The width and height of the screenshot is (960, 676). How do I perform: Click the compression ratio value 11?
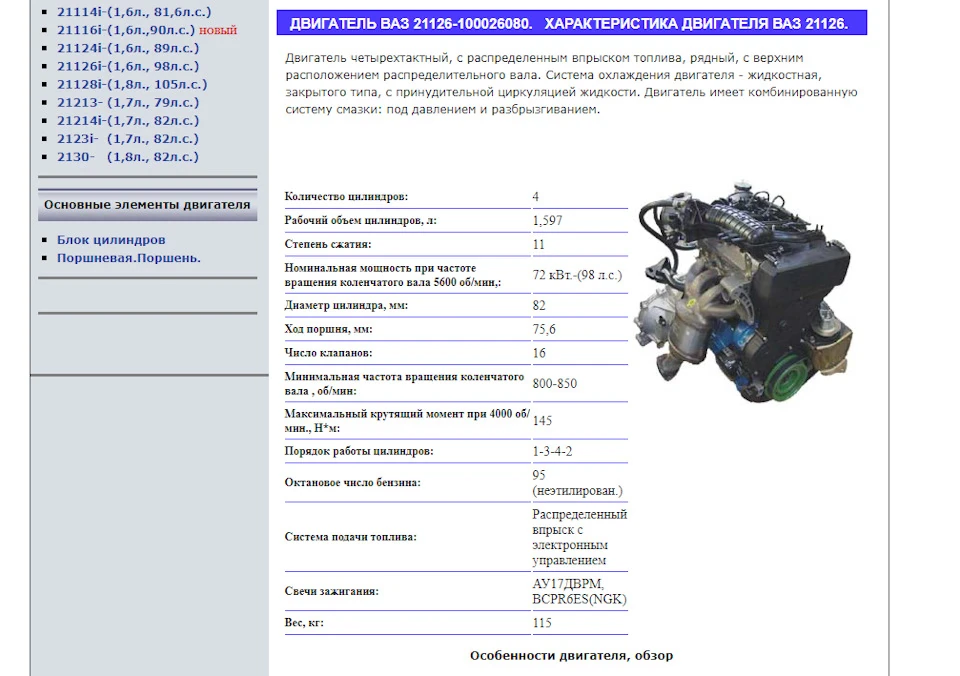pyautogui.click(x=539, y=244)
